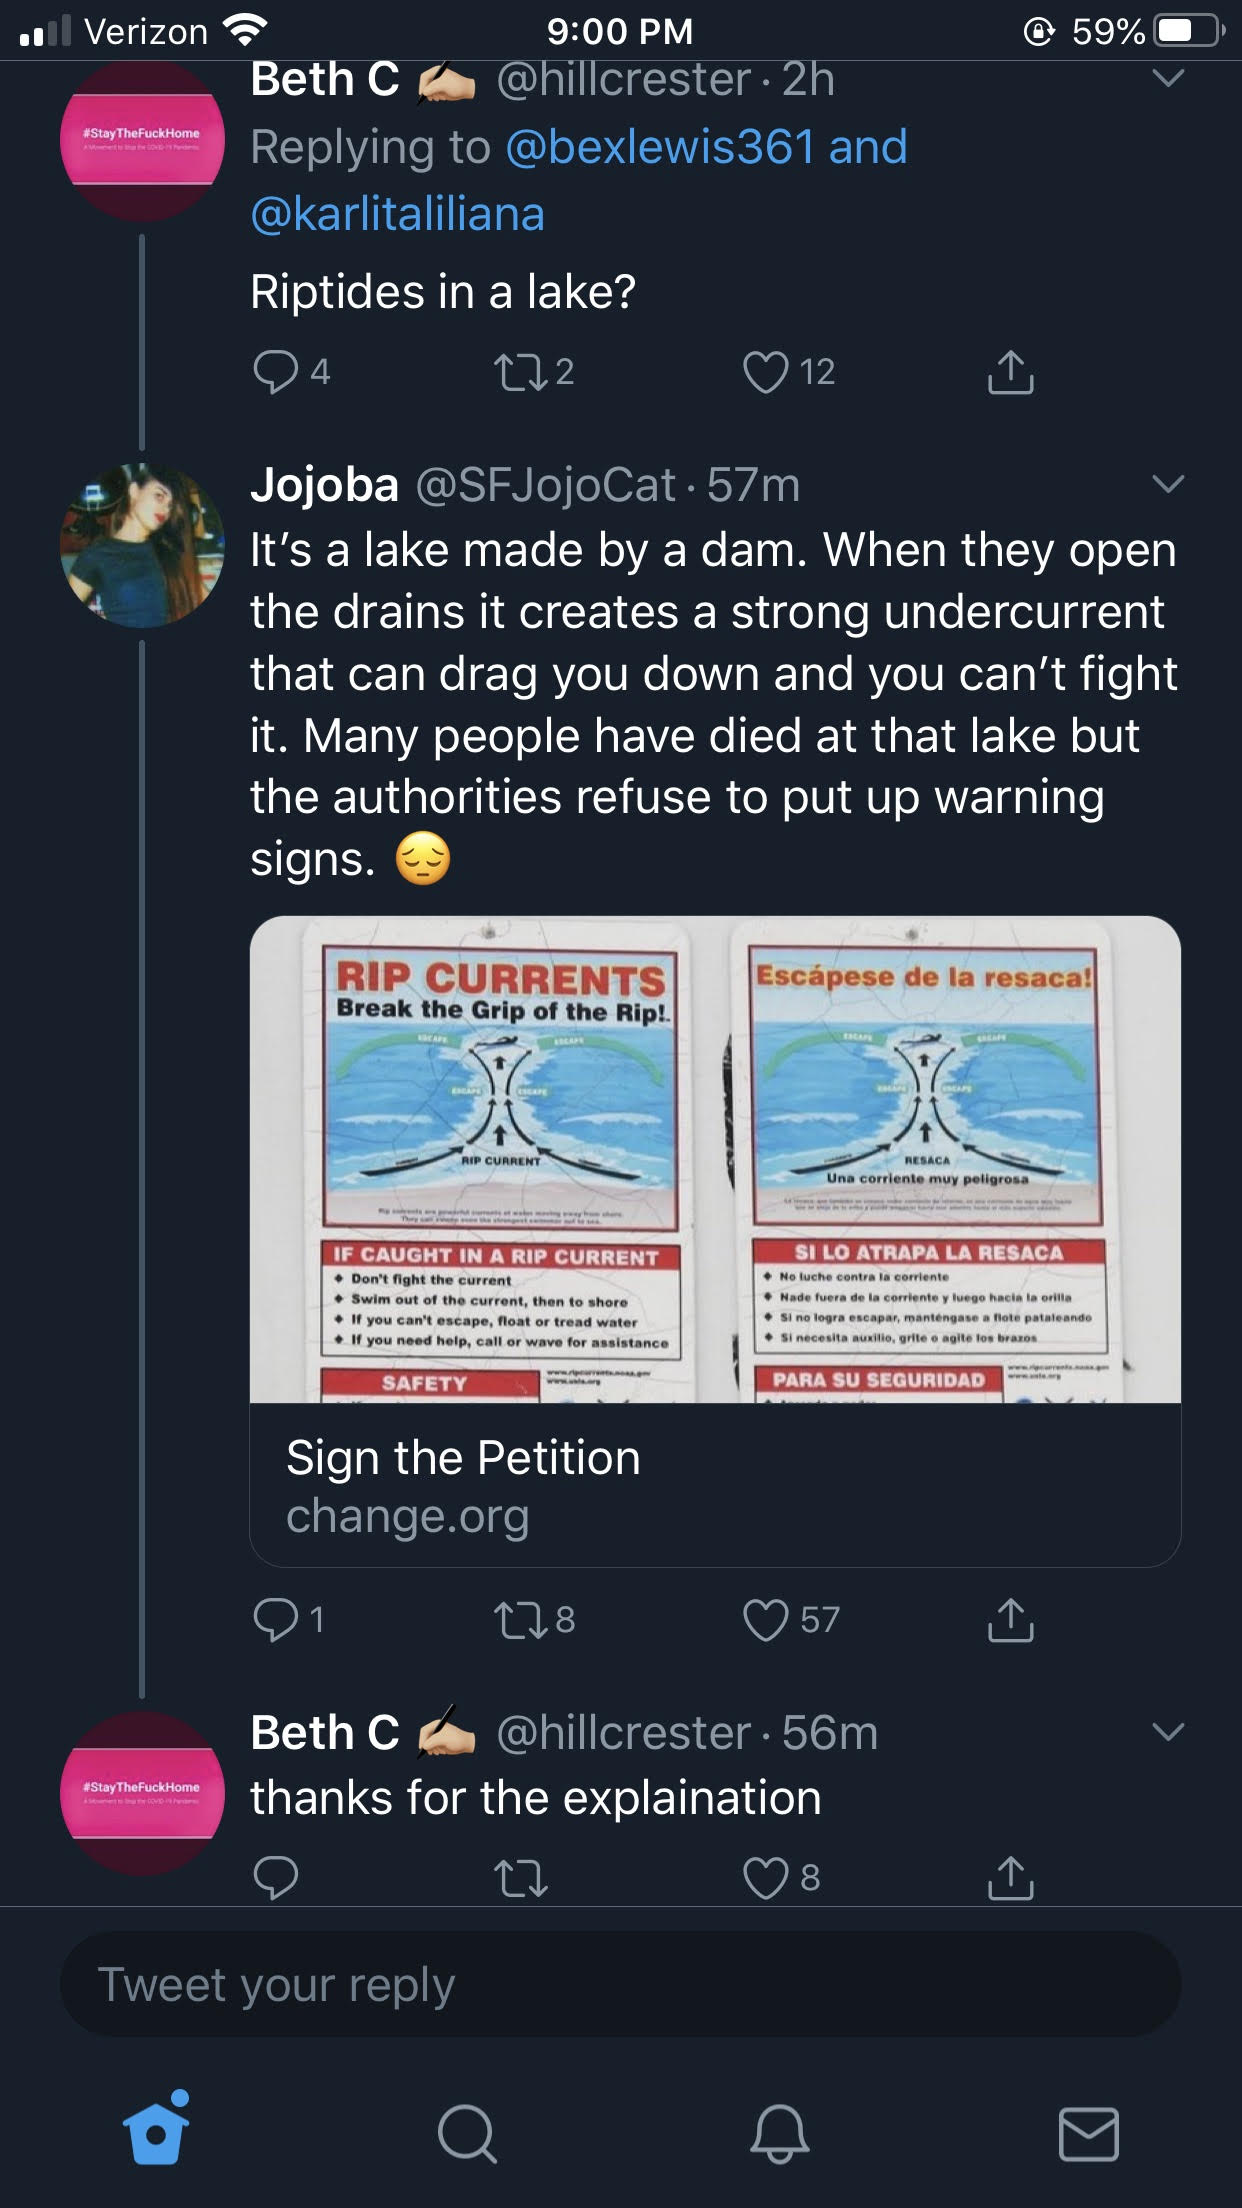The width and height of the screenshot is (1242, 2208).
Task: Open chevron menu on Beth C's 56m tweet
Action: point(1168,1731)
